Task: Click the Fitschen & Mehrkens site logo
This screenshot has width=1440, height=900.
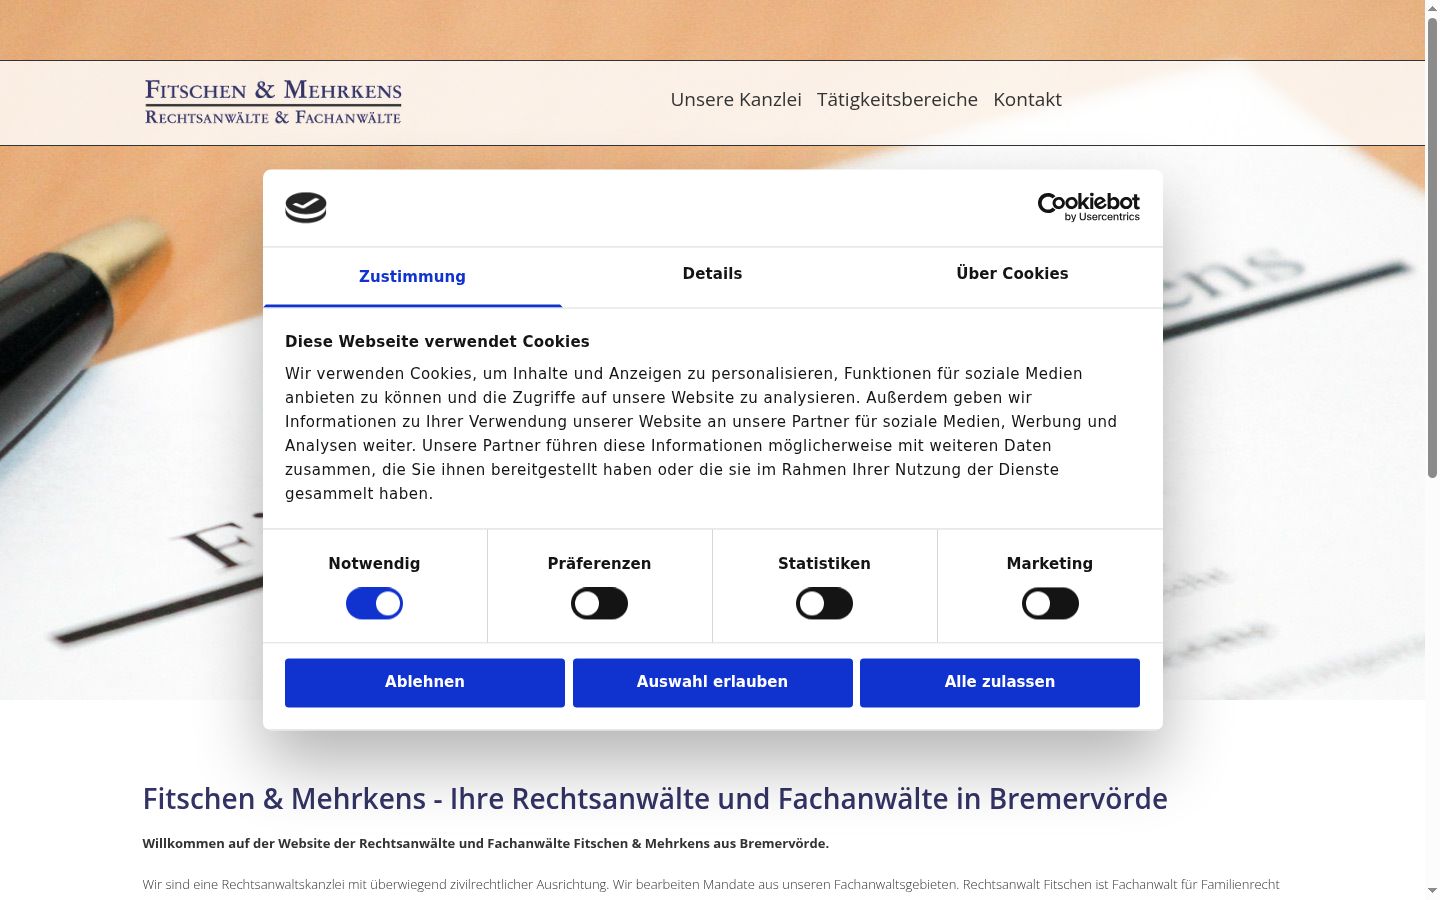Action: point(273,102)
